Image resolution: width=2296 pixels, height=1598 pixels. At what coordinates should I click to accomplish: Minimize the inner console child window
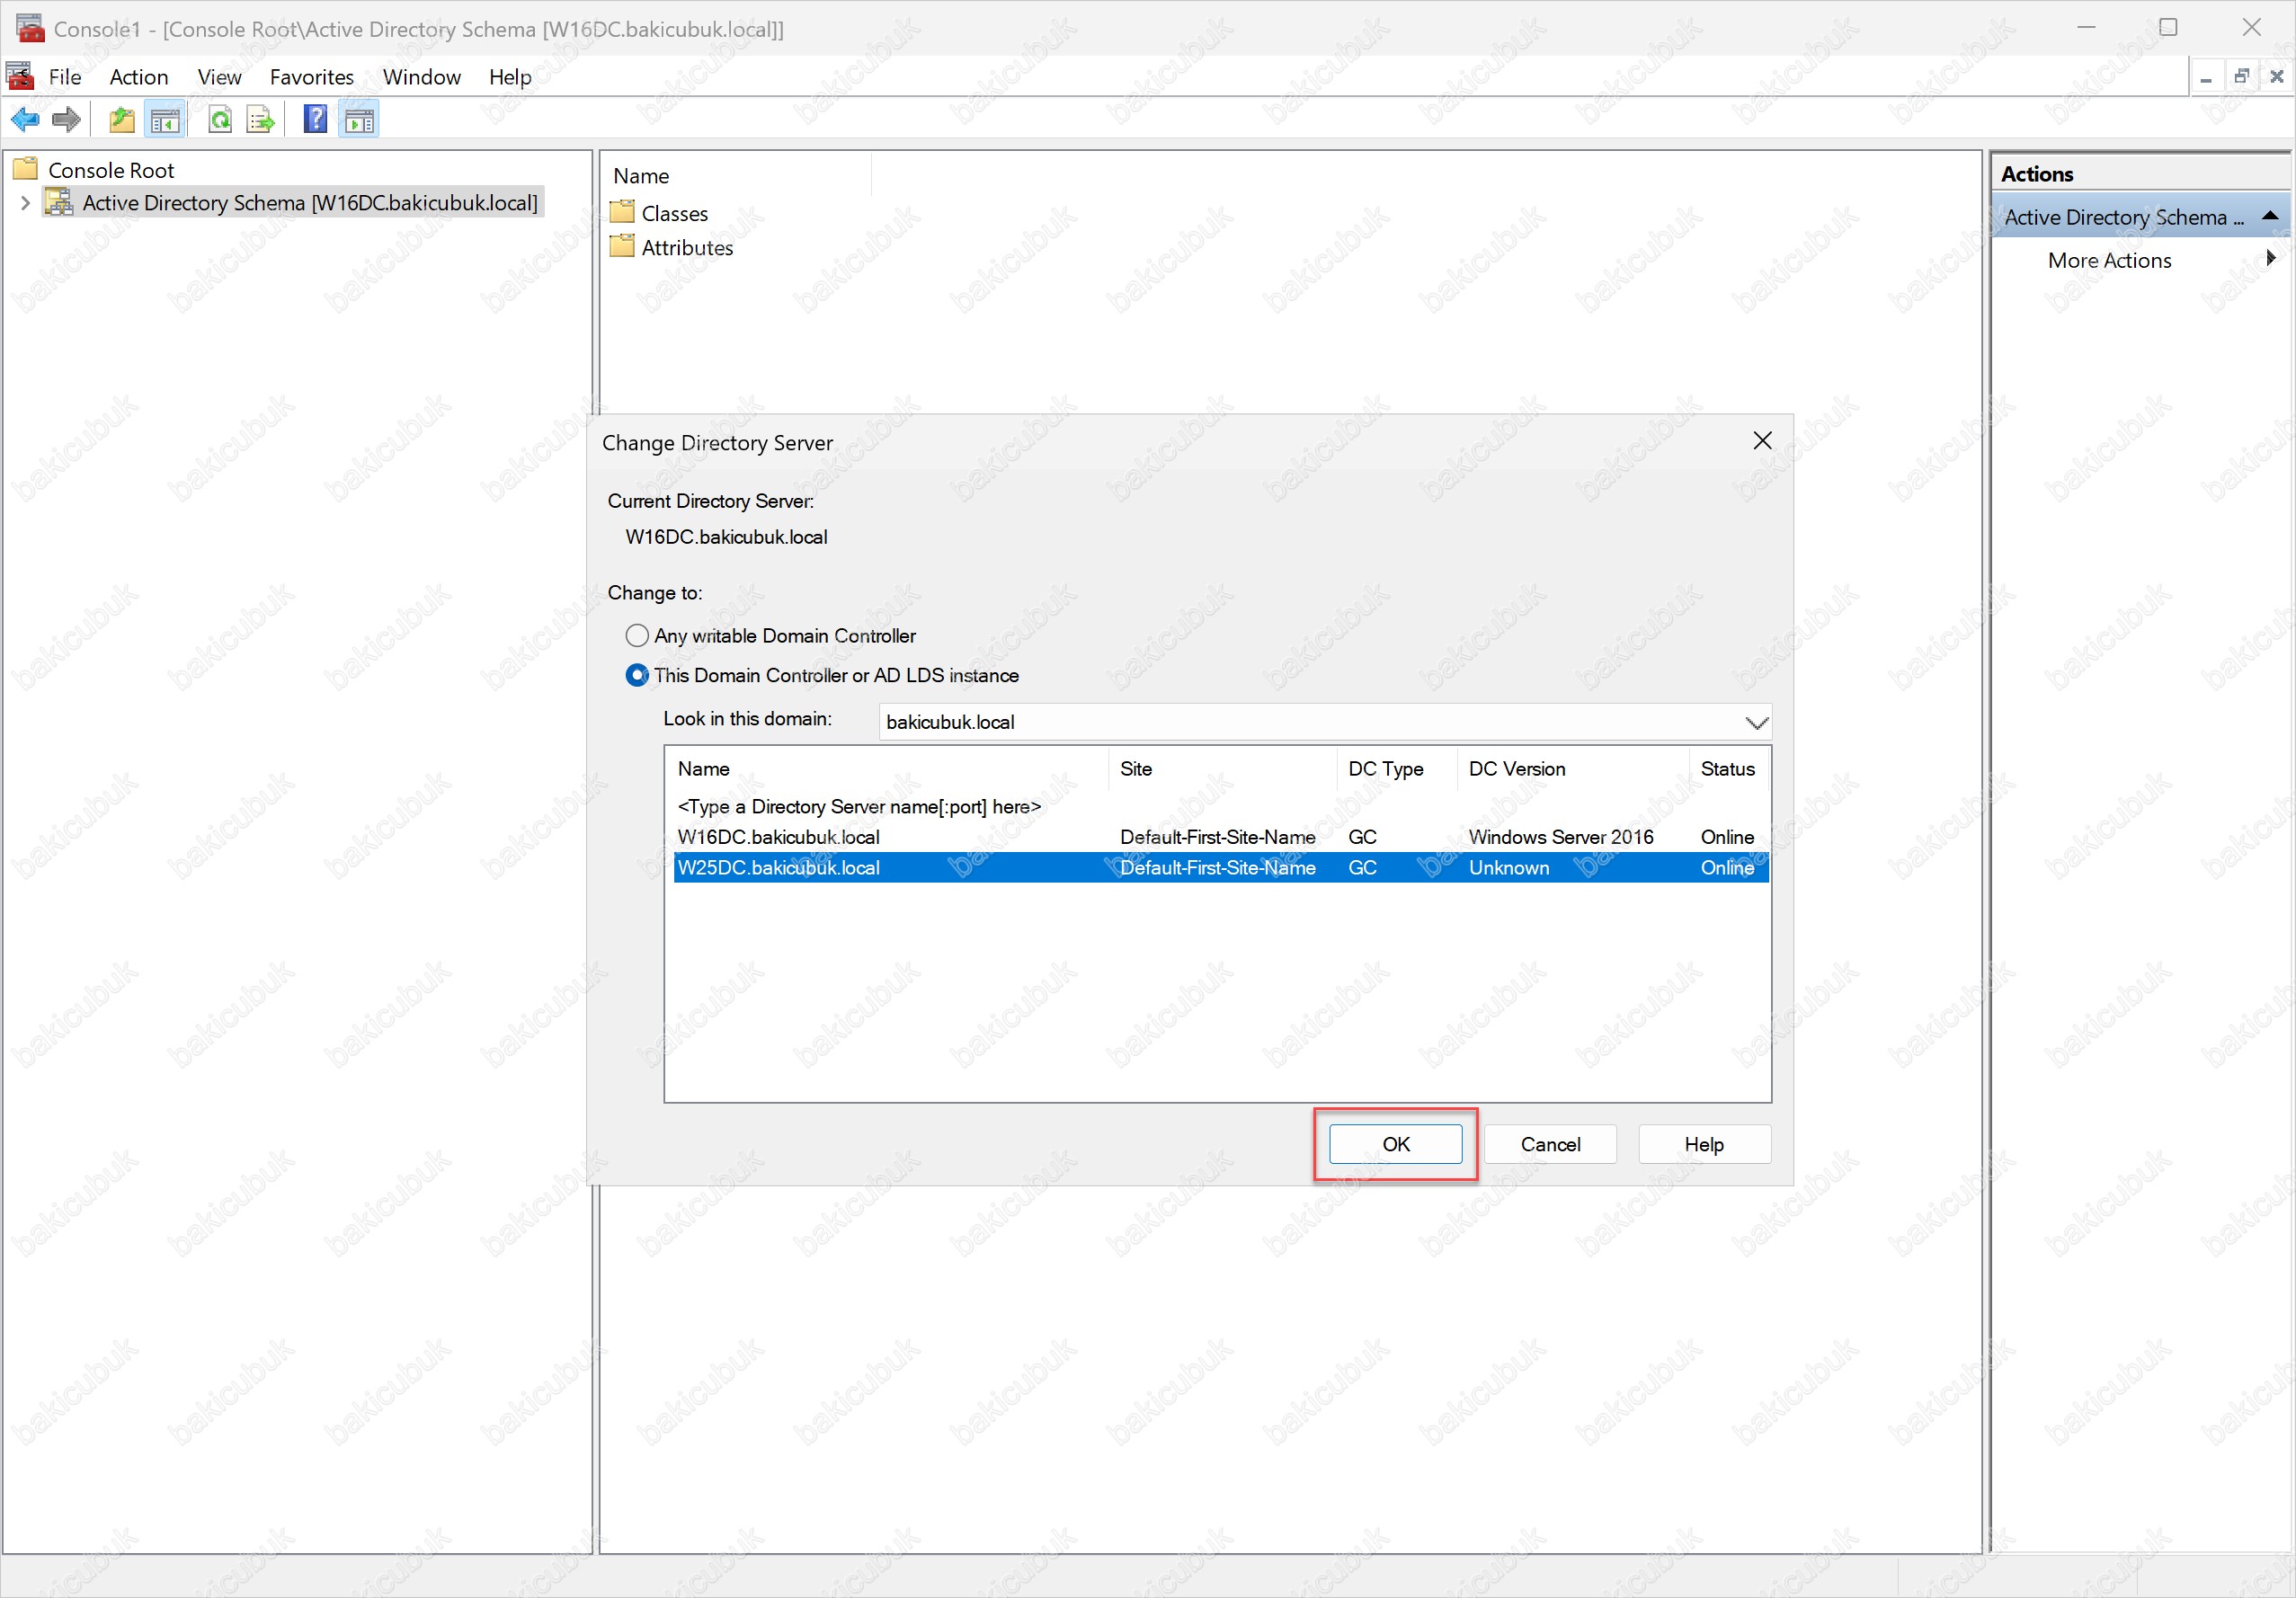2206,77
